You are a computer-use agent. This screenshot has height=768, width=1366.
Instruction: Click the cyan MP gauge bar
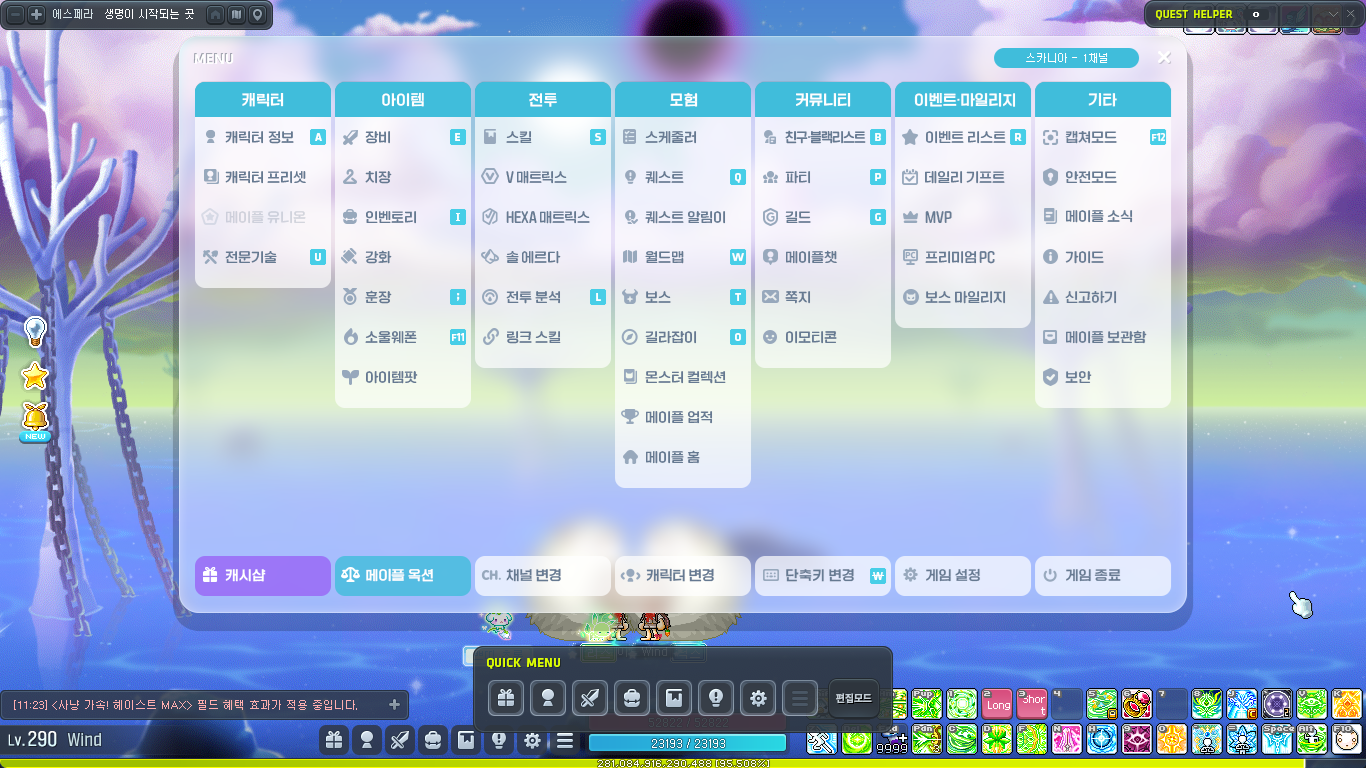[687, 743]
